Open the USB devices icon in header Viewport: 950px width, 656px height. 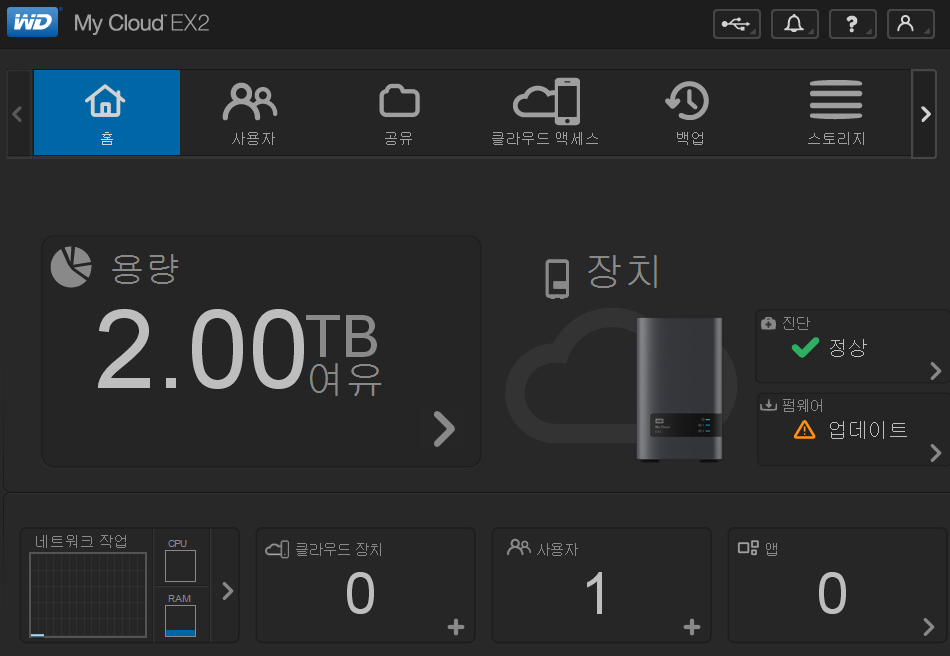point(736,24)
